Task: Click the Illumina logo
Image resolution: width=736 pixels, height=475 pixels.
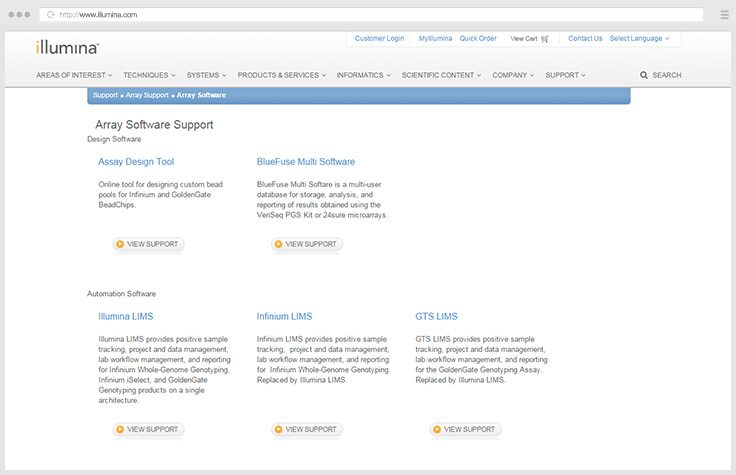Action: (x=67, y=47)
